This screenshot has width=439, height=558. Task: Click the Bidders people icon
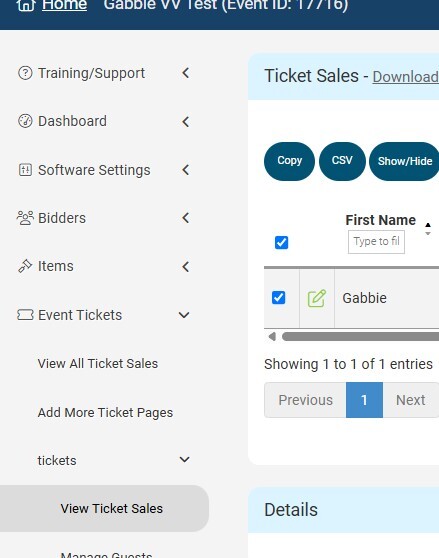pos(25,218)
